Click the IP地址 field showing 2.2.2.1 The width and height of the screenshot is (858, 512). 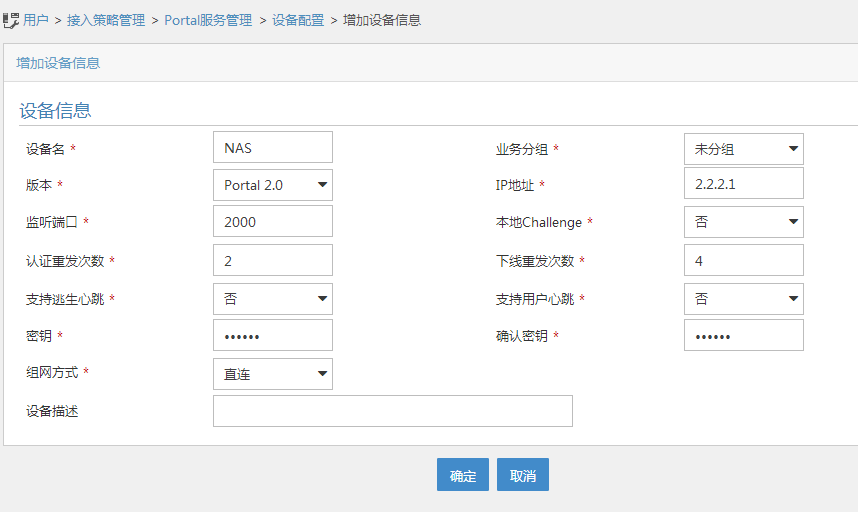click(743, 185)
